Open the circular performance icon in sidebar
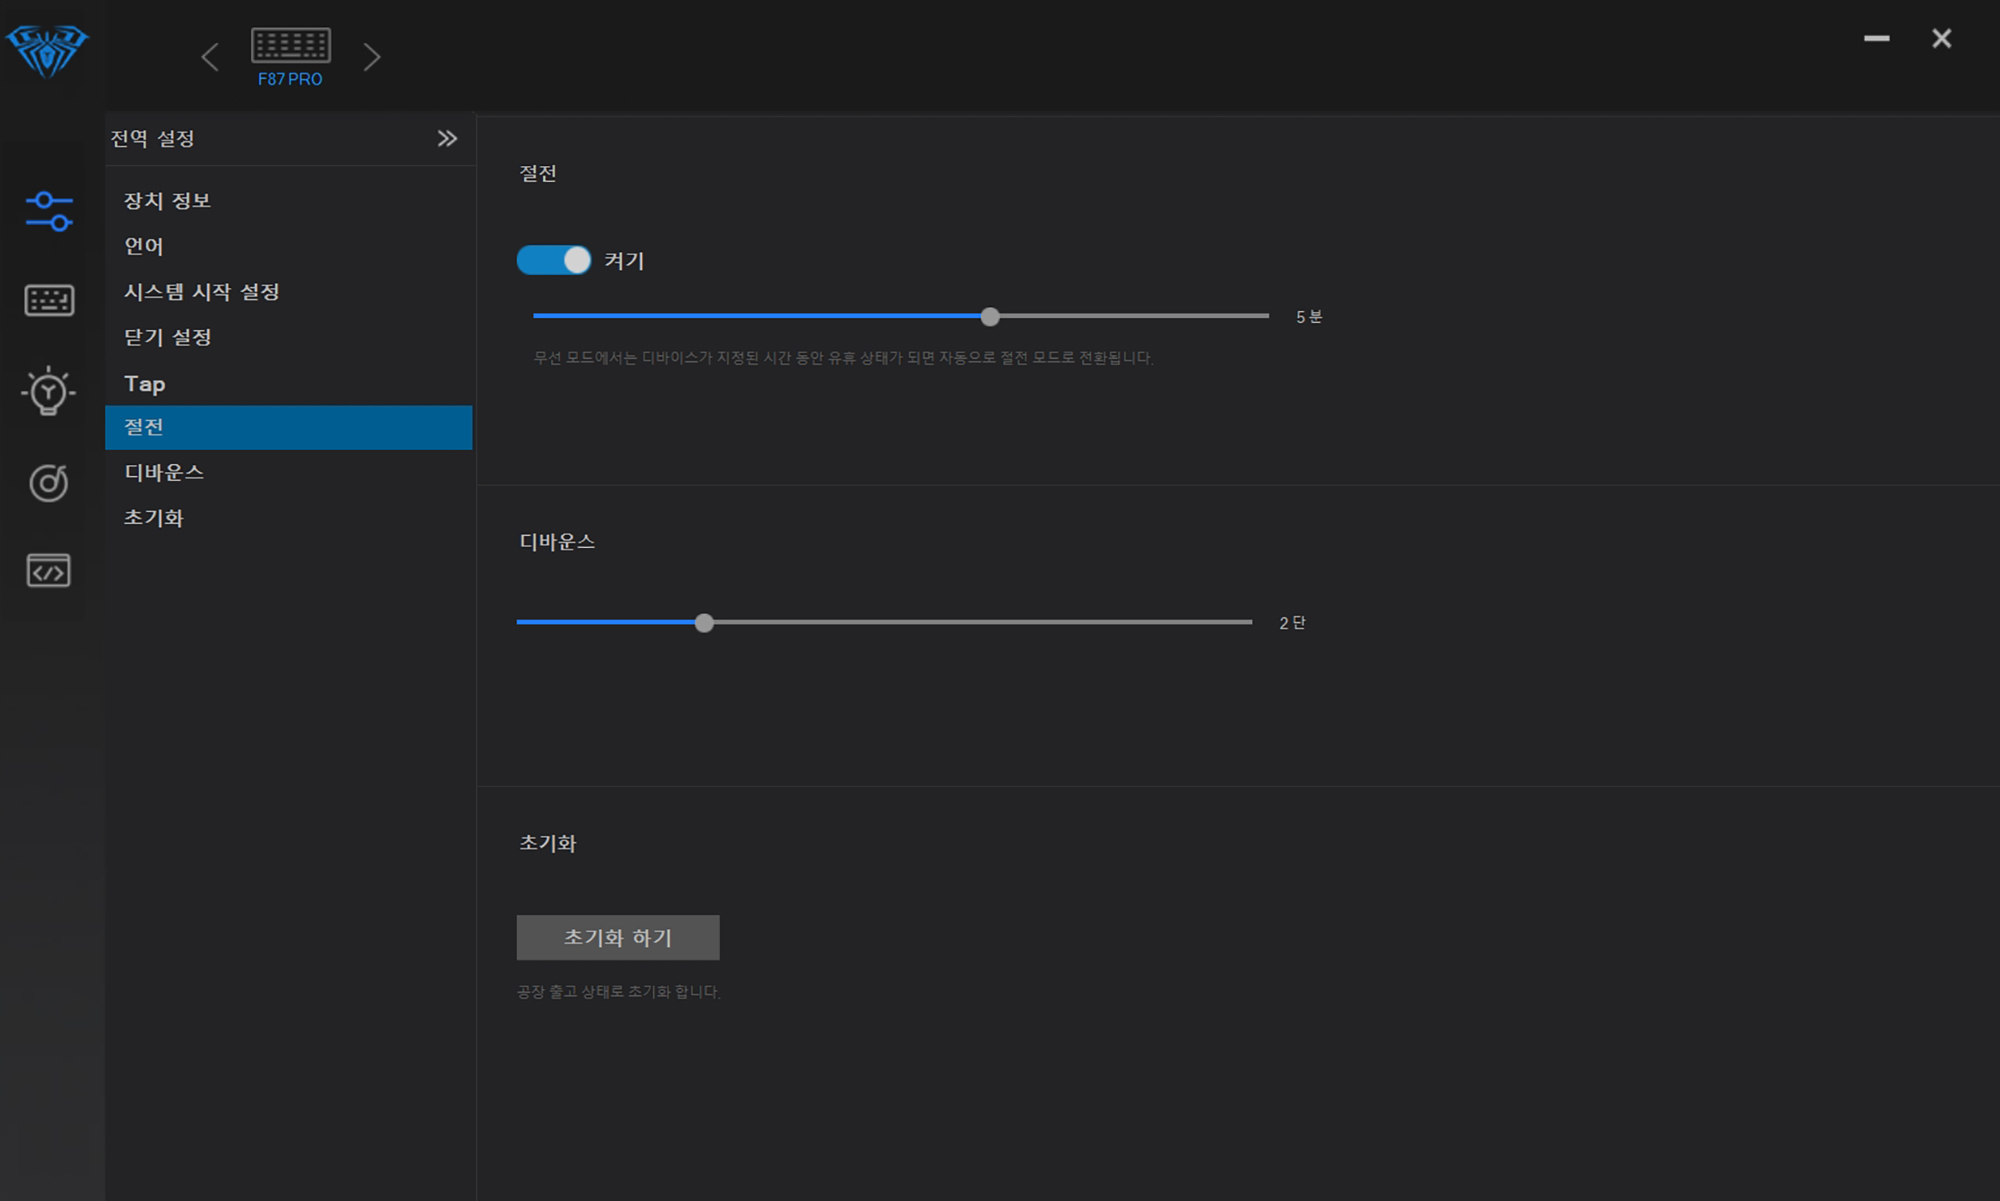The height and width of the screenshot is (1201, 2000). coord(48,483)
